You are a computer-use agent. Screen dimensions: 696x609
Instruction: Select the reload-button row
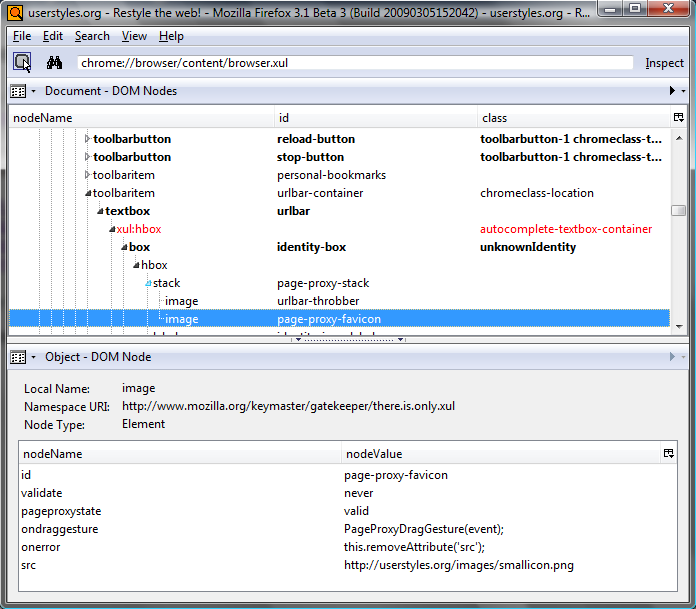pyautogui.click(x=339, y=139)
